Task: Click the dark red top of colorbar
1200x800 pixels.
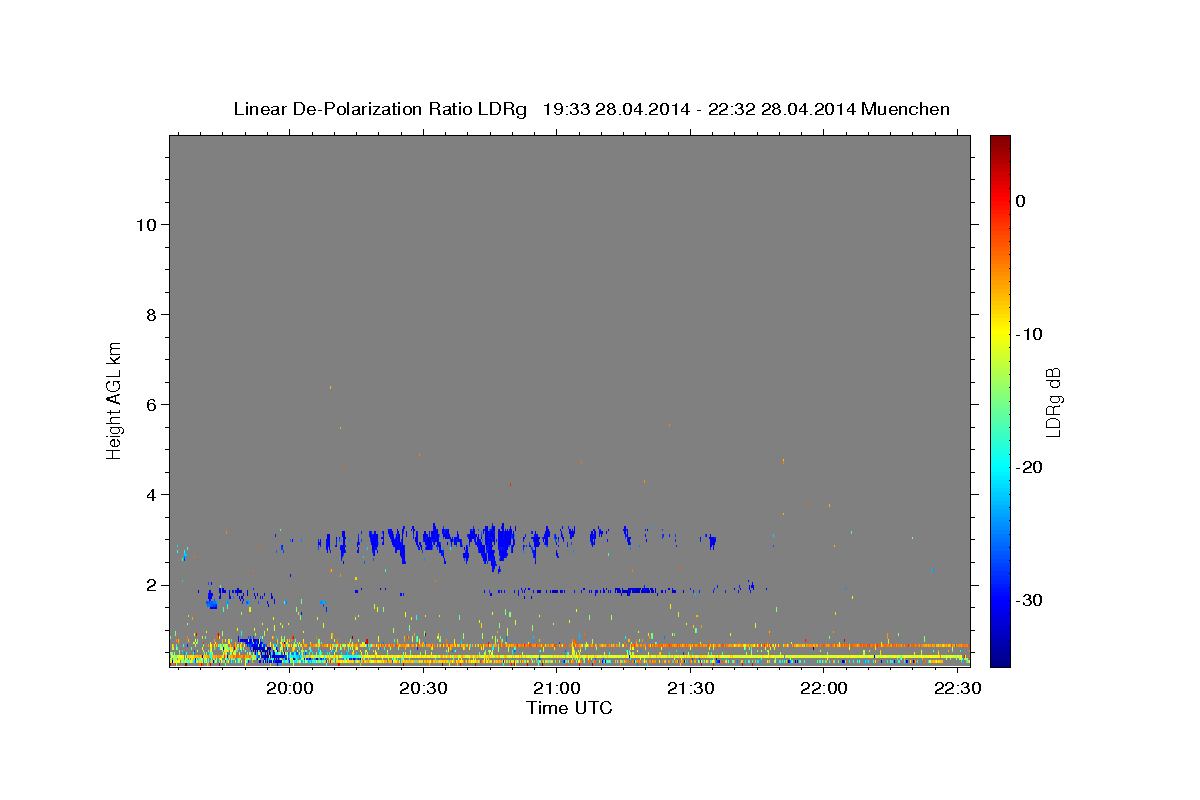Action: pos(1000,142)
